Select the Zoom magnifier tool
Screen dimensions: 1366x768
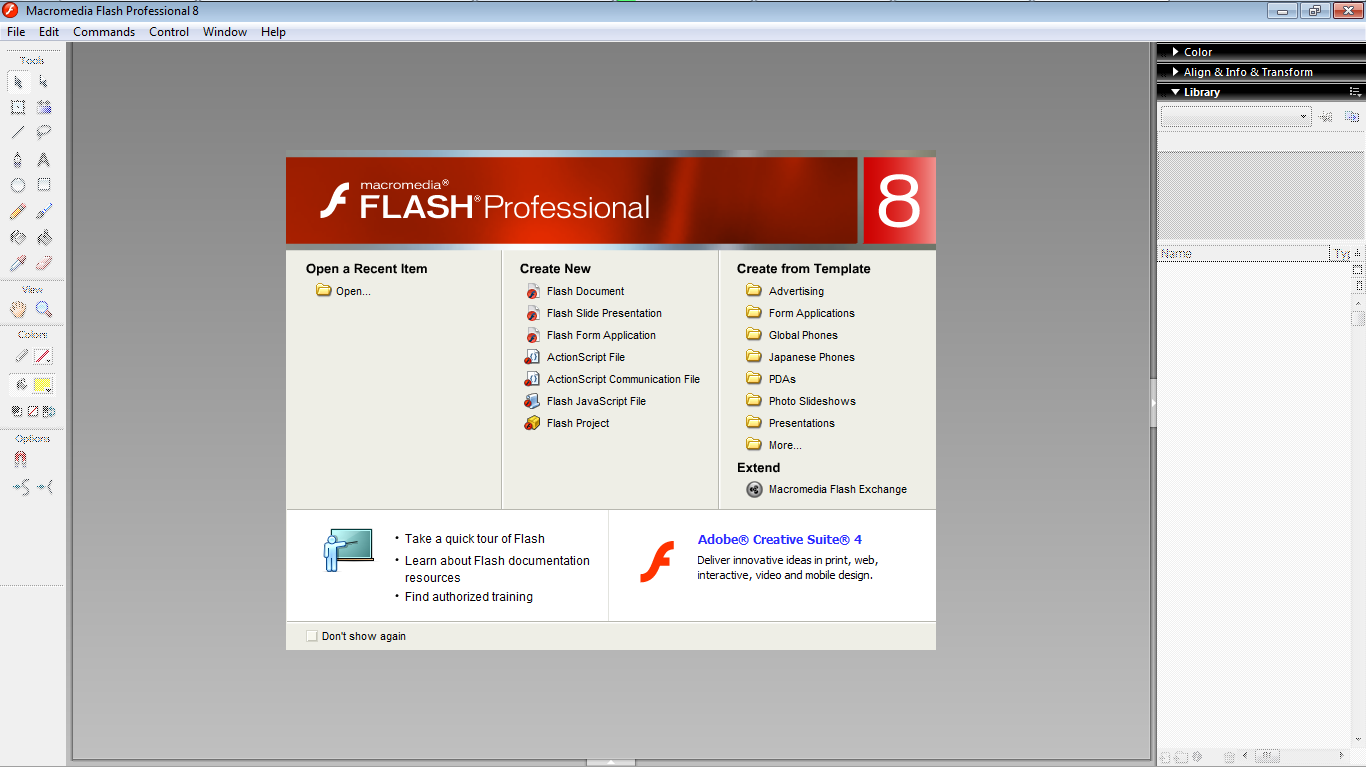[x=44, y=309]
